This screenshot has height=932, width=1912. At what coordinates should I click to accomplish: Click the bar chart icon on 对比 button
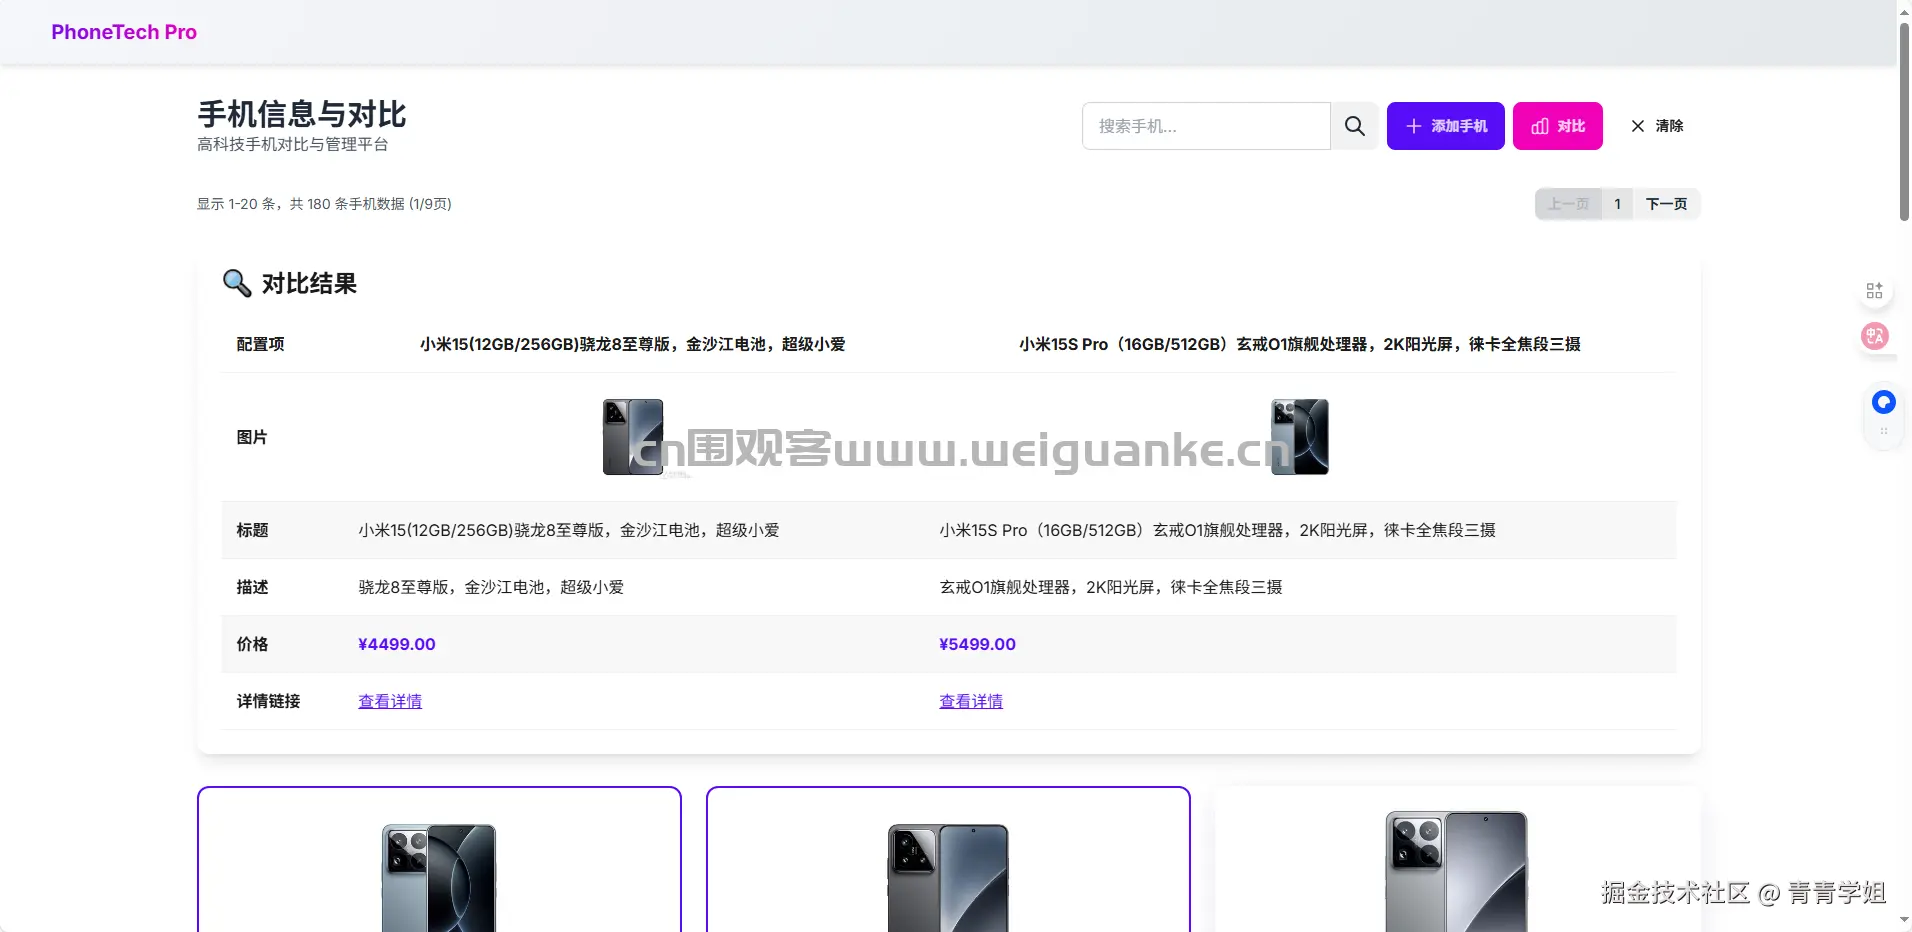pyautogui.click(x=1539, y=126)
